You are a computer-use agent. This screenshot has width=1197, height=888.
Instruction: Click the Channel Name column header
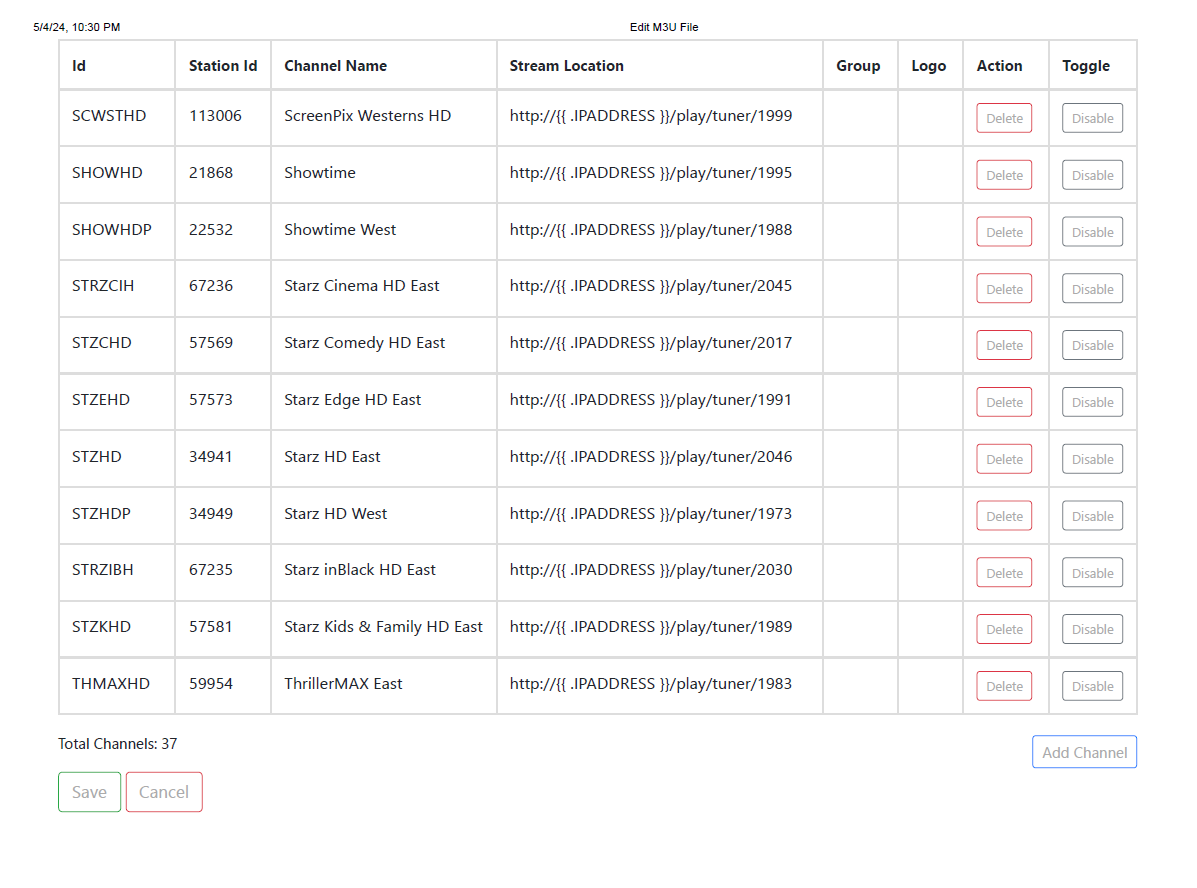(335, 66)
